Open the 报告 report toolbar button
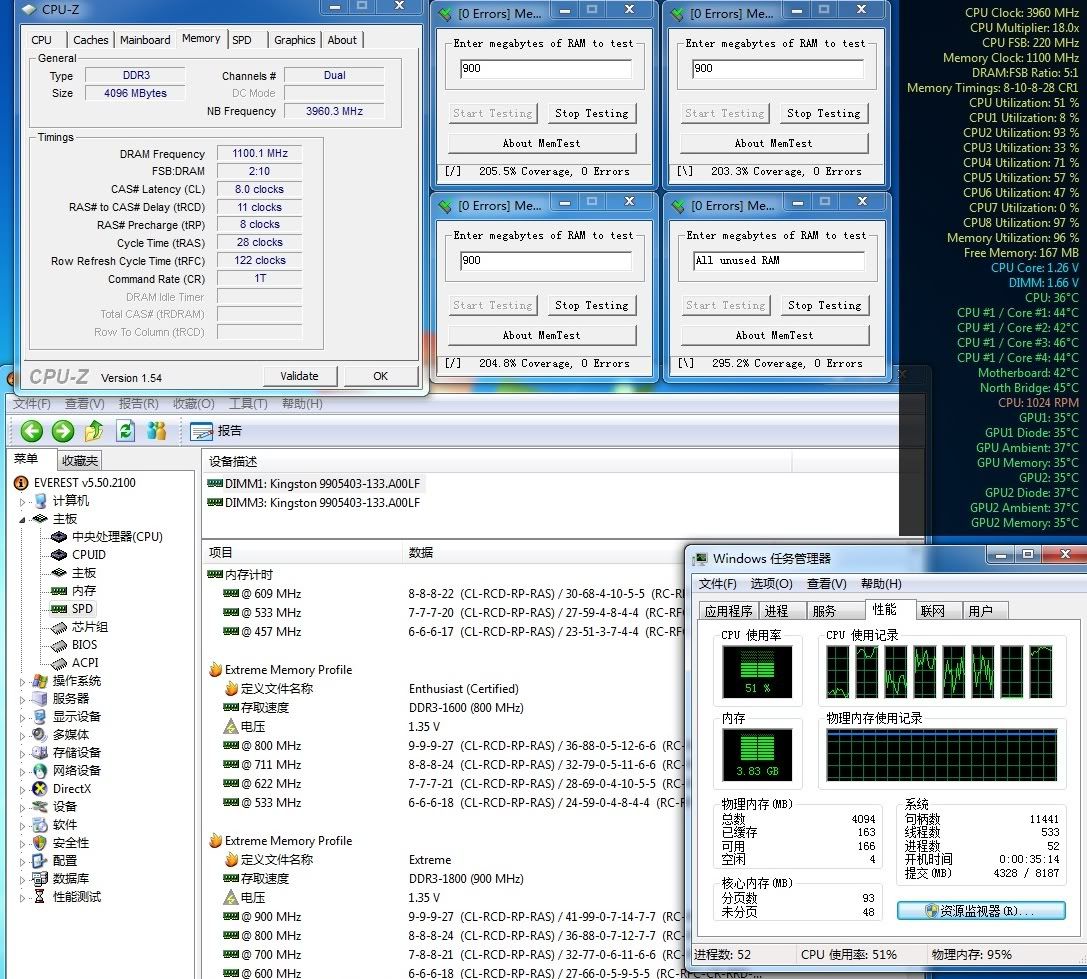 pyautogui.click(x=216, y=431)
